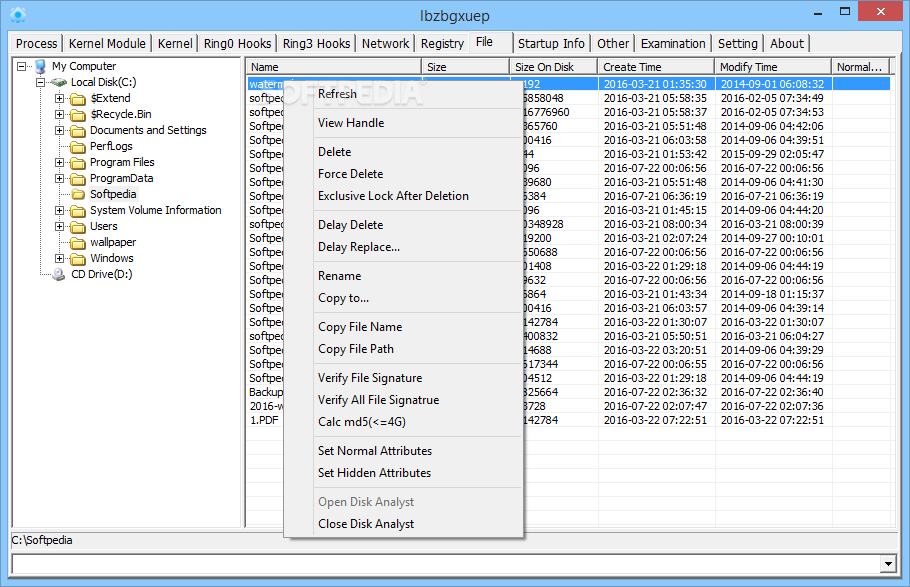Open the About tab
The height and width of the screenshot is (587, 910).
787,44
